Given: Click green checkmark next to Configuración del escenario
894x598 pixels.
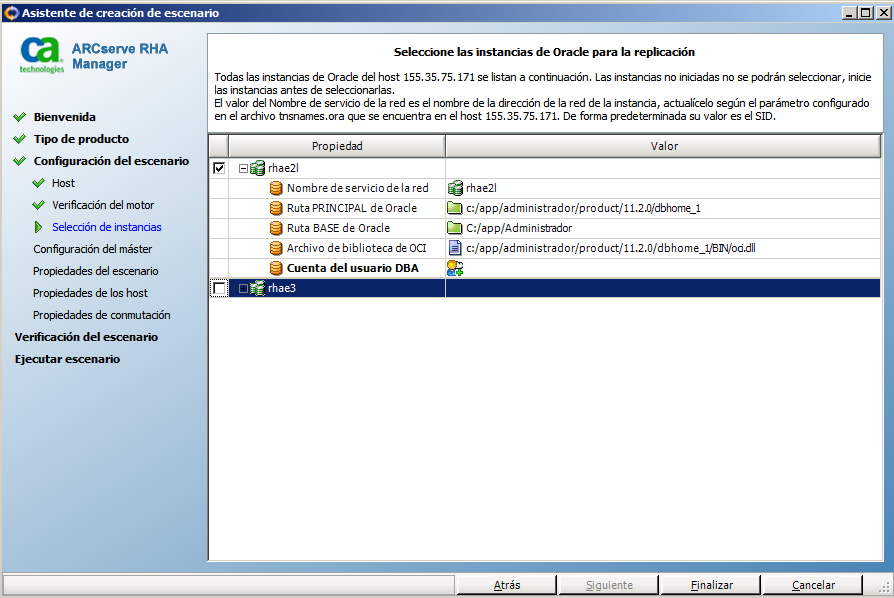Looking at the screenshot, I should tap(19, 161).
